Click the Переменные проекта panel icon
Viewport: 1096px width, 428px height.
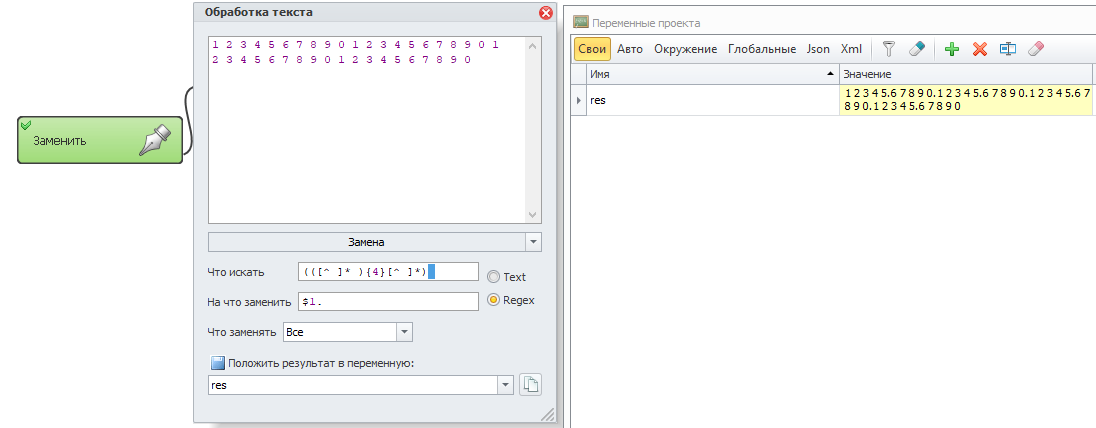pos(580,22)
